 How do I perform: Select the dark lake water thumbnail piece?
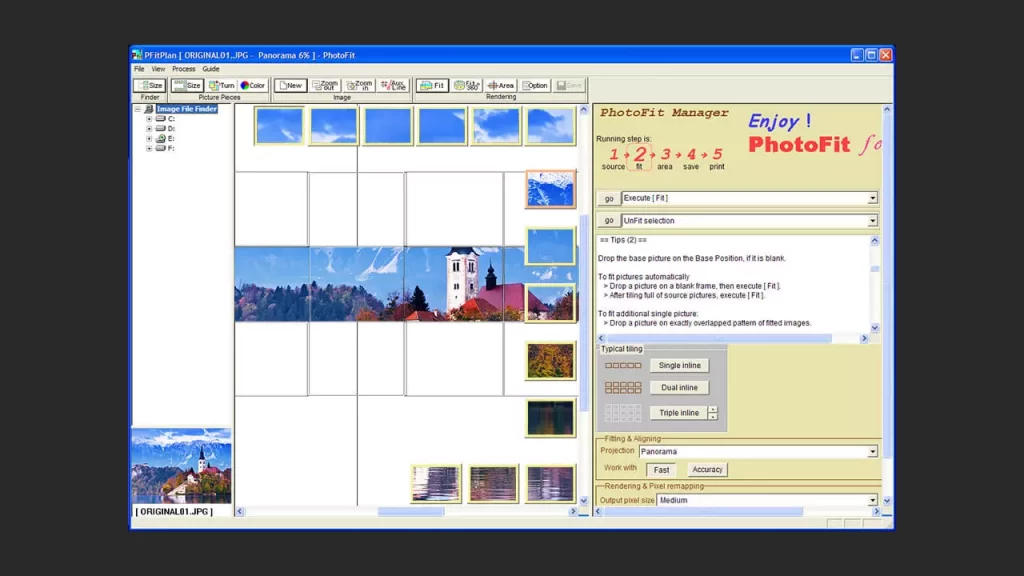551,418
